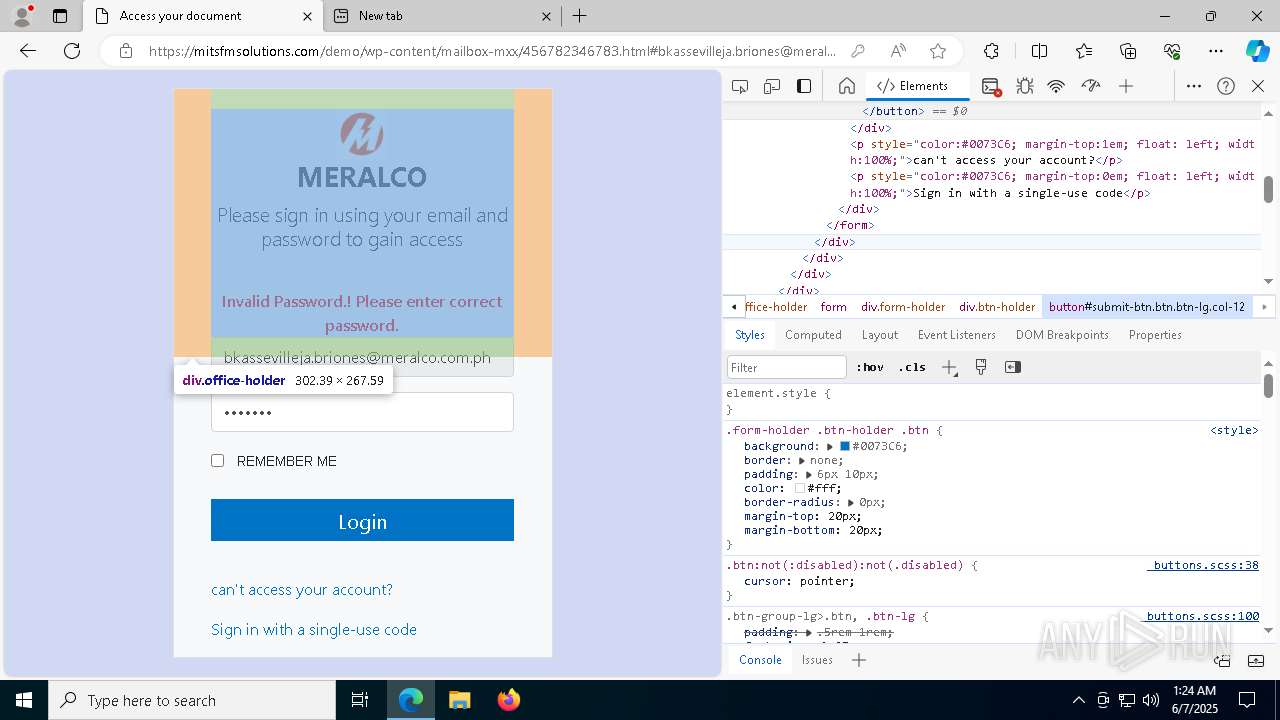Open Browser essentials heart icon
This screenshot has width=1280, height=720.
click(x=1172, y=51)
